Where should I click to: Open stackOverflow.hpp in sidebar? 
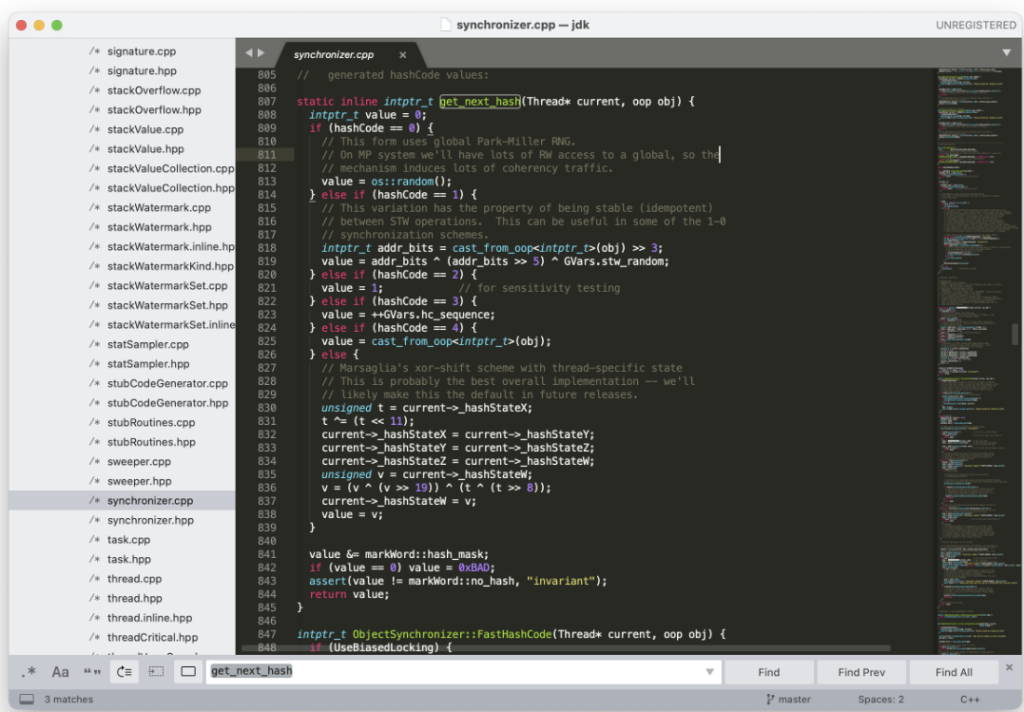pyautogui.click(x=154, y=110)
